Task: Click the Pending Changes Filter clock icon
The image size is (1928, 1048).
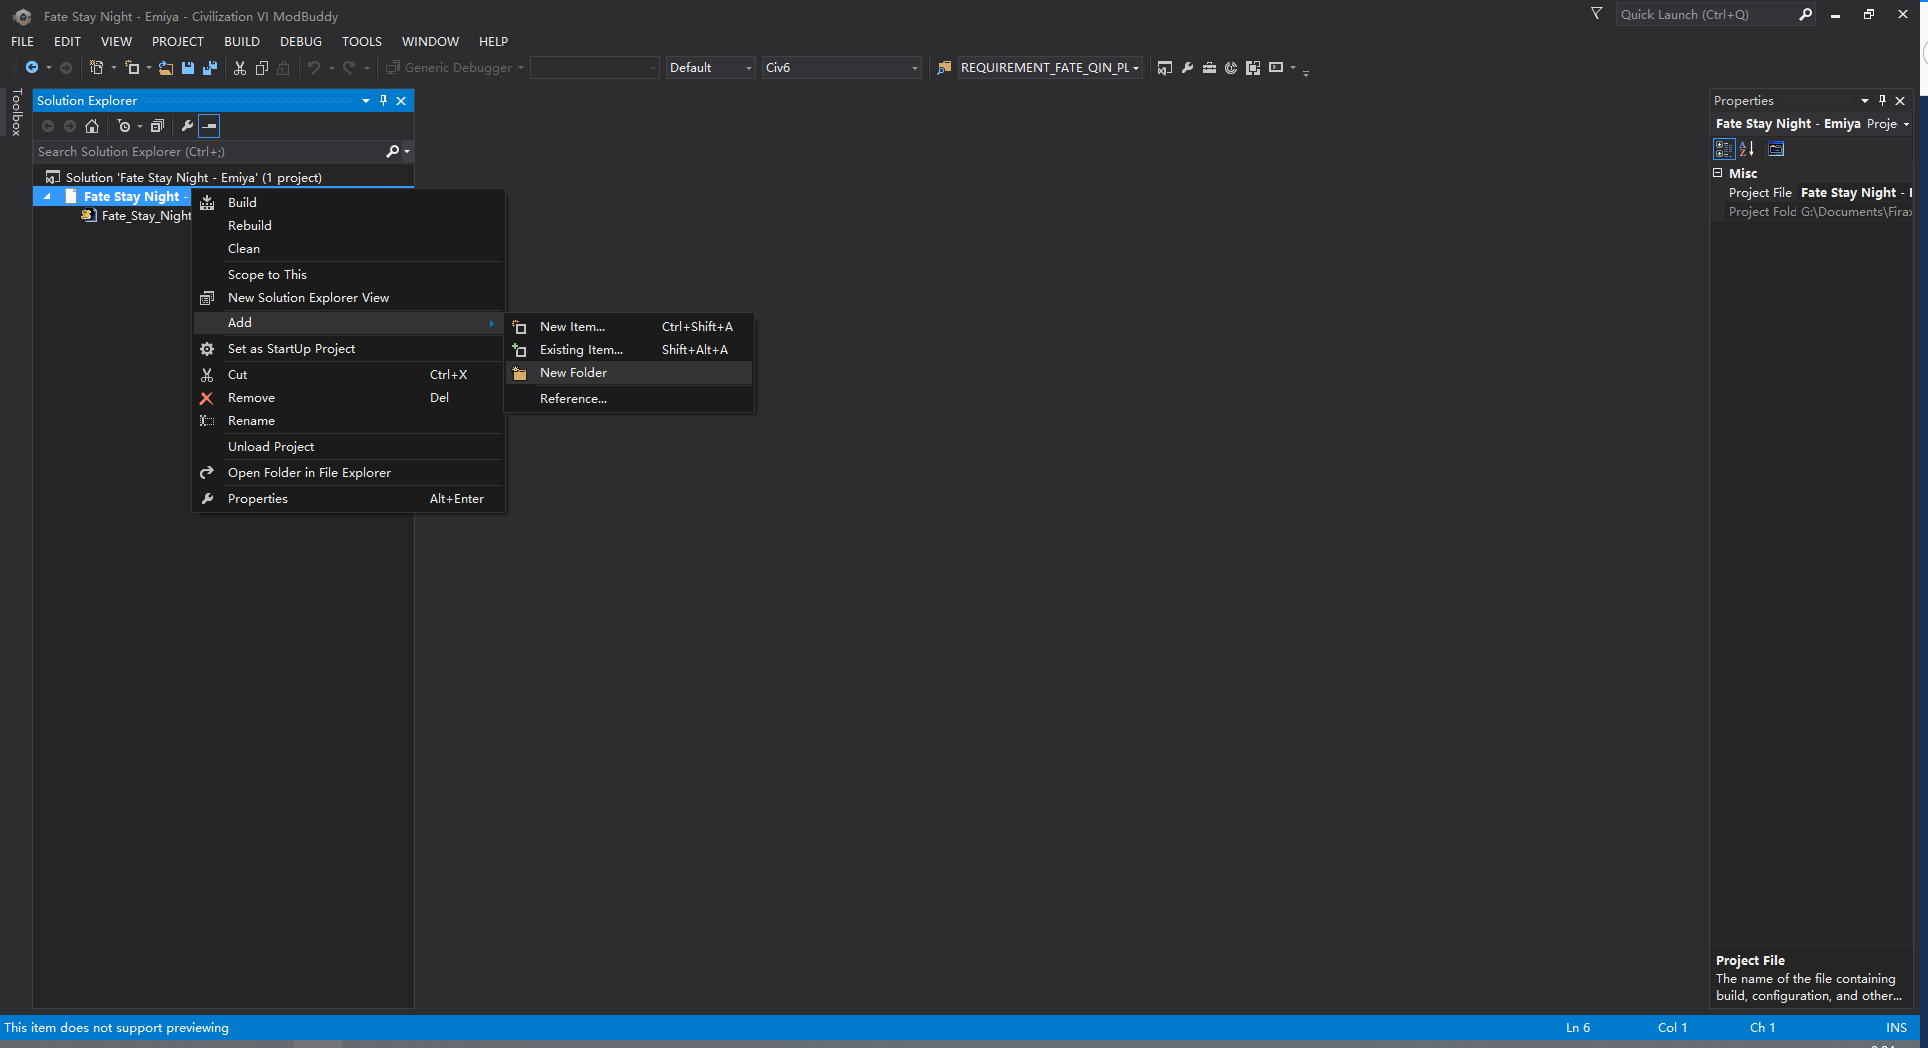Action: click(x=124, y=126)
